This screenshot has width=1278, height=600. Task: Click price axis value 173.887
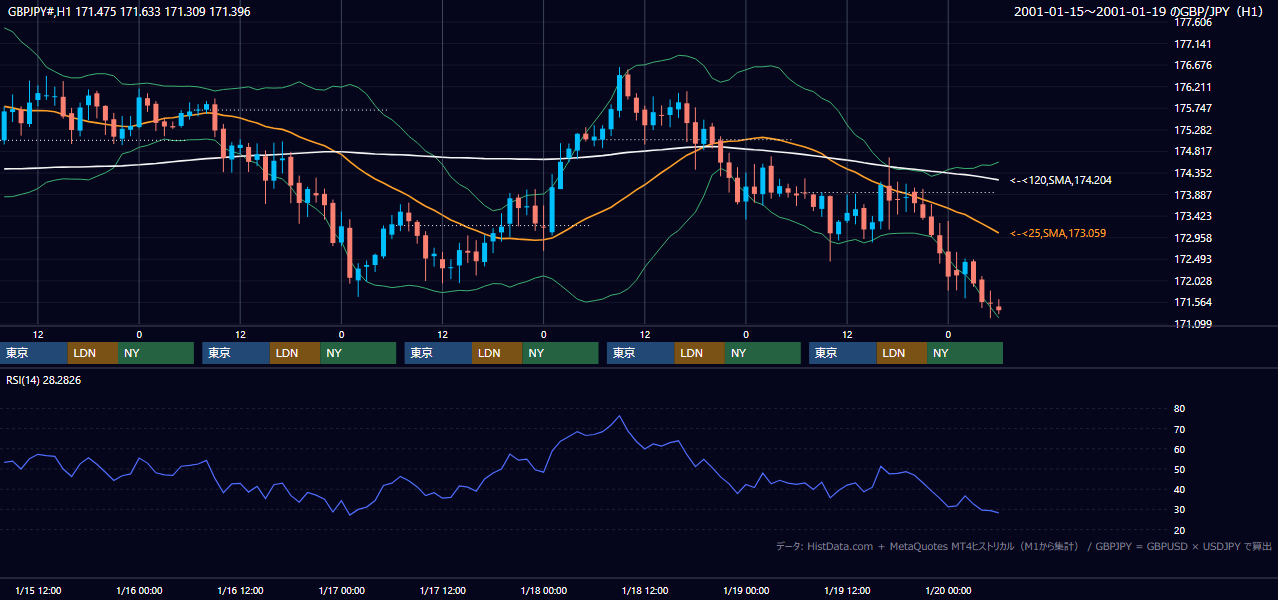coord(1193,195)
